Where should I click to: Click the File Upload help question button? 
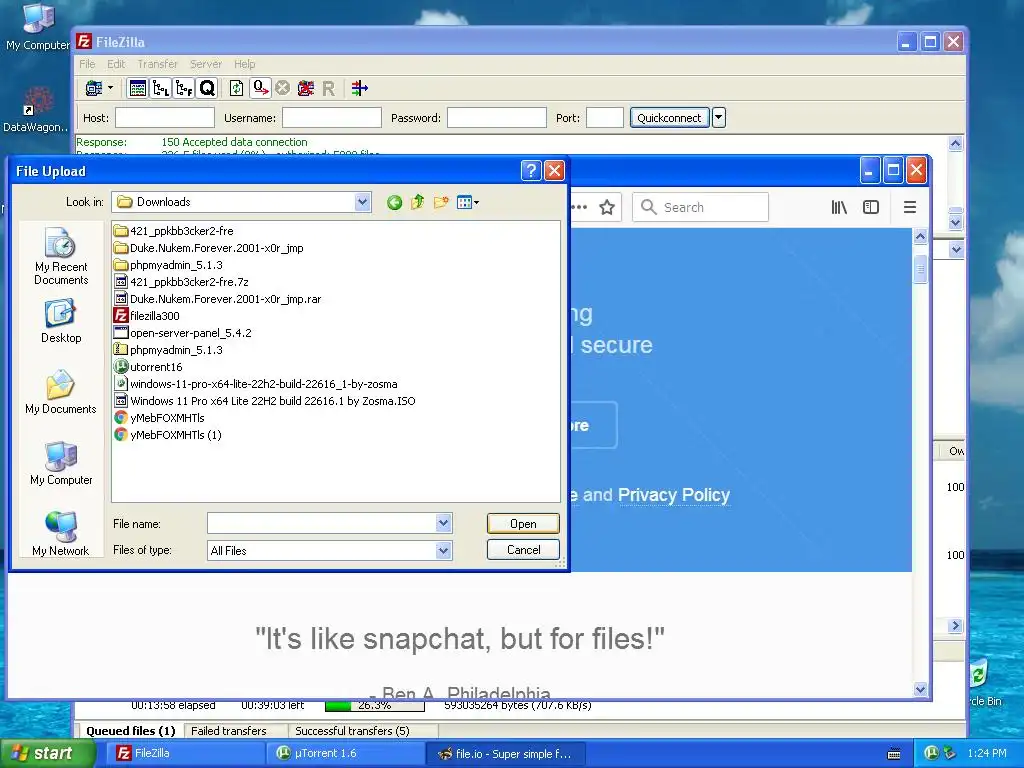pyautogui.click(x=531, y=171)
